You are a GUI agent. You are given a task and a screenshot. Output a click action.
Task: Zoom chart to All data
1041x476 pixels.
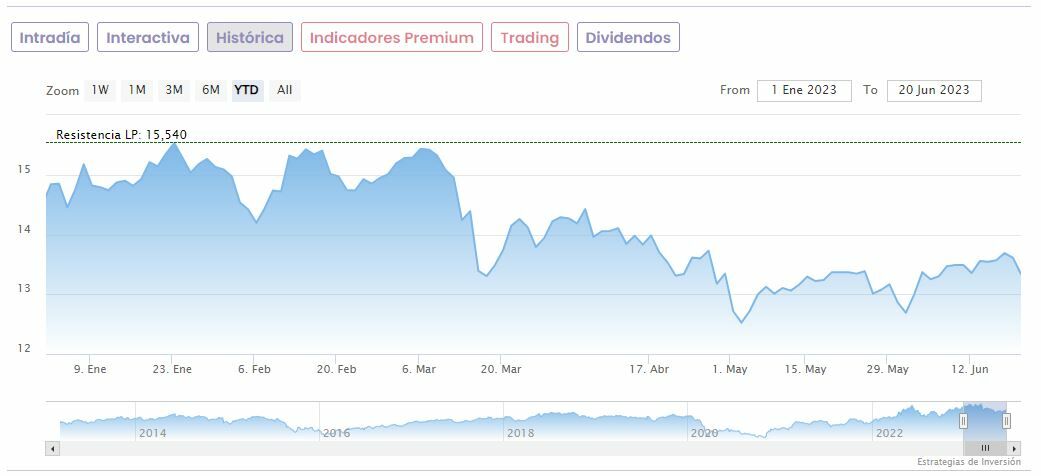(x=285, y=90)
